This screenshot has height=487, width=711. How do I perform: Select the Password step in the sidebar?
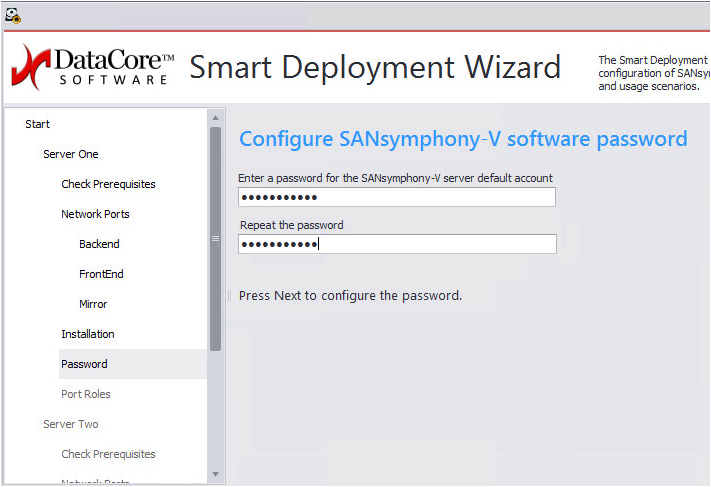point(132,364)
